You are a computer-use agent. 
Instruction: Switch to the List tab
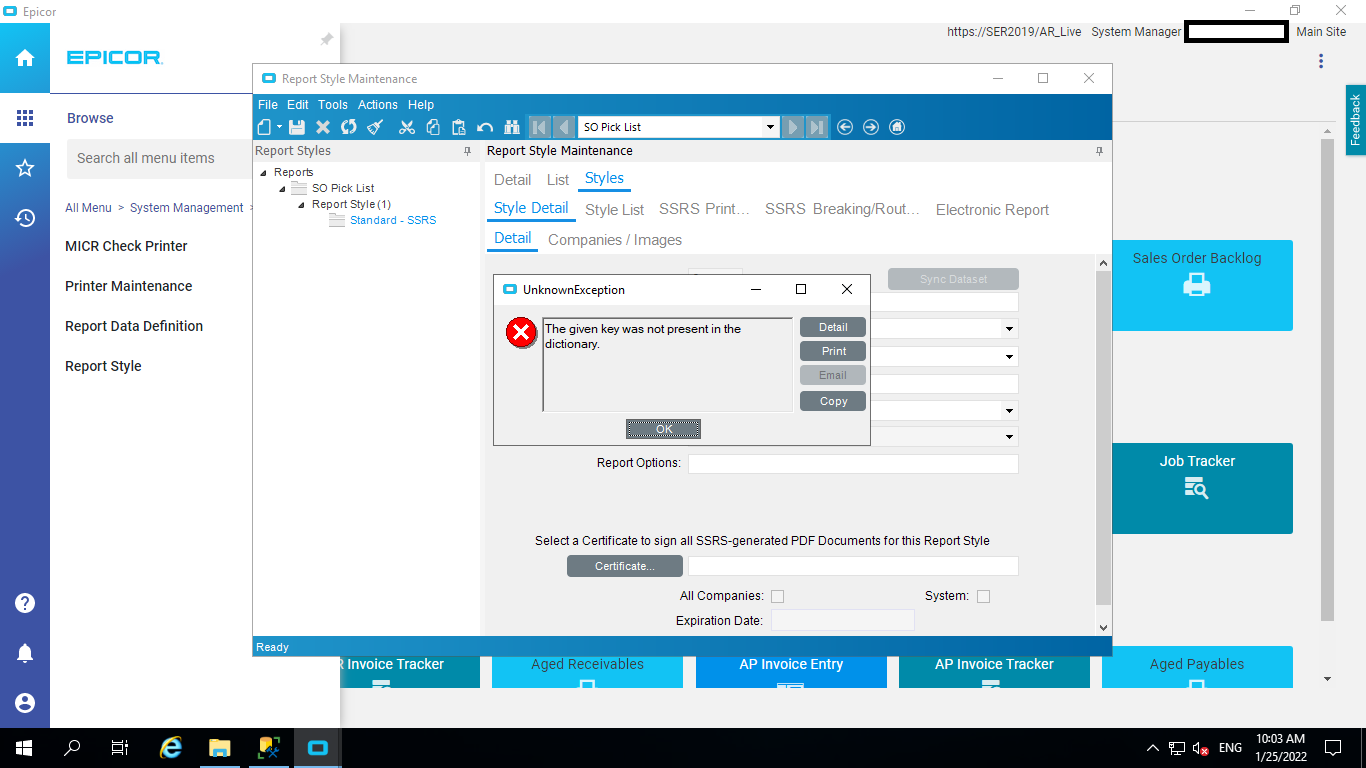[558, 180]
